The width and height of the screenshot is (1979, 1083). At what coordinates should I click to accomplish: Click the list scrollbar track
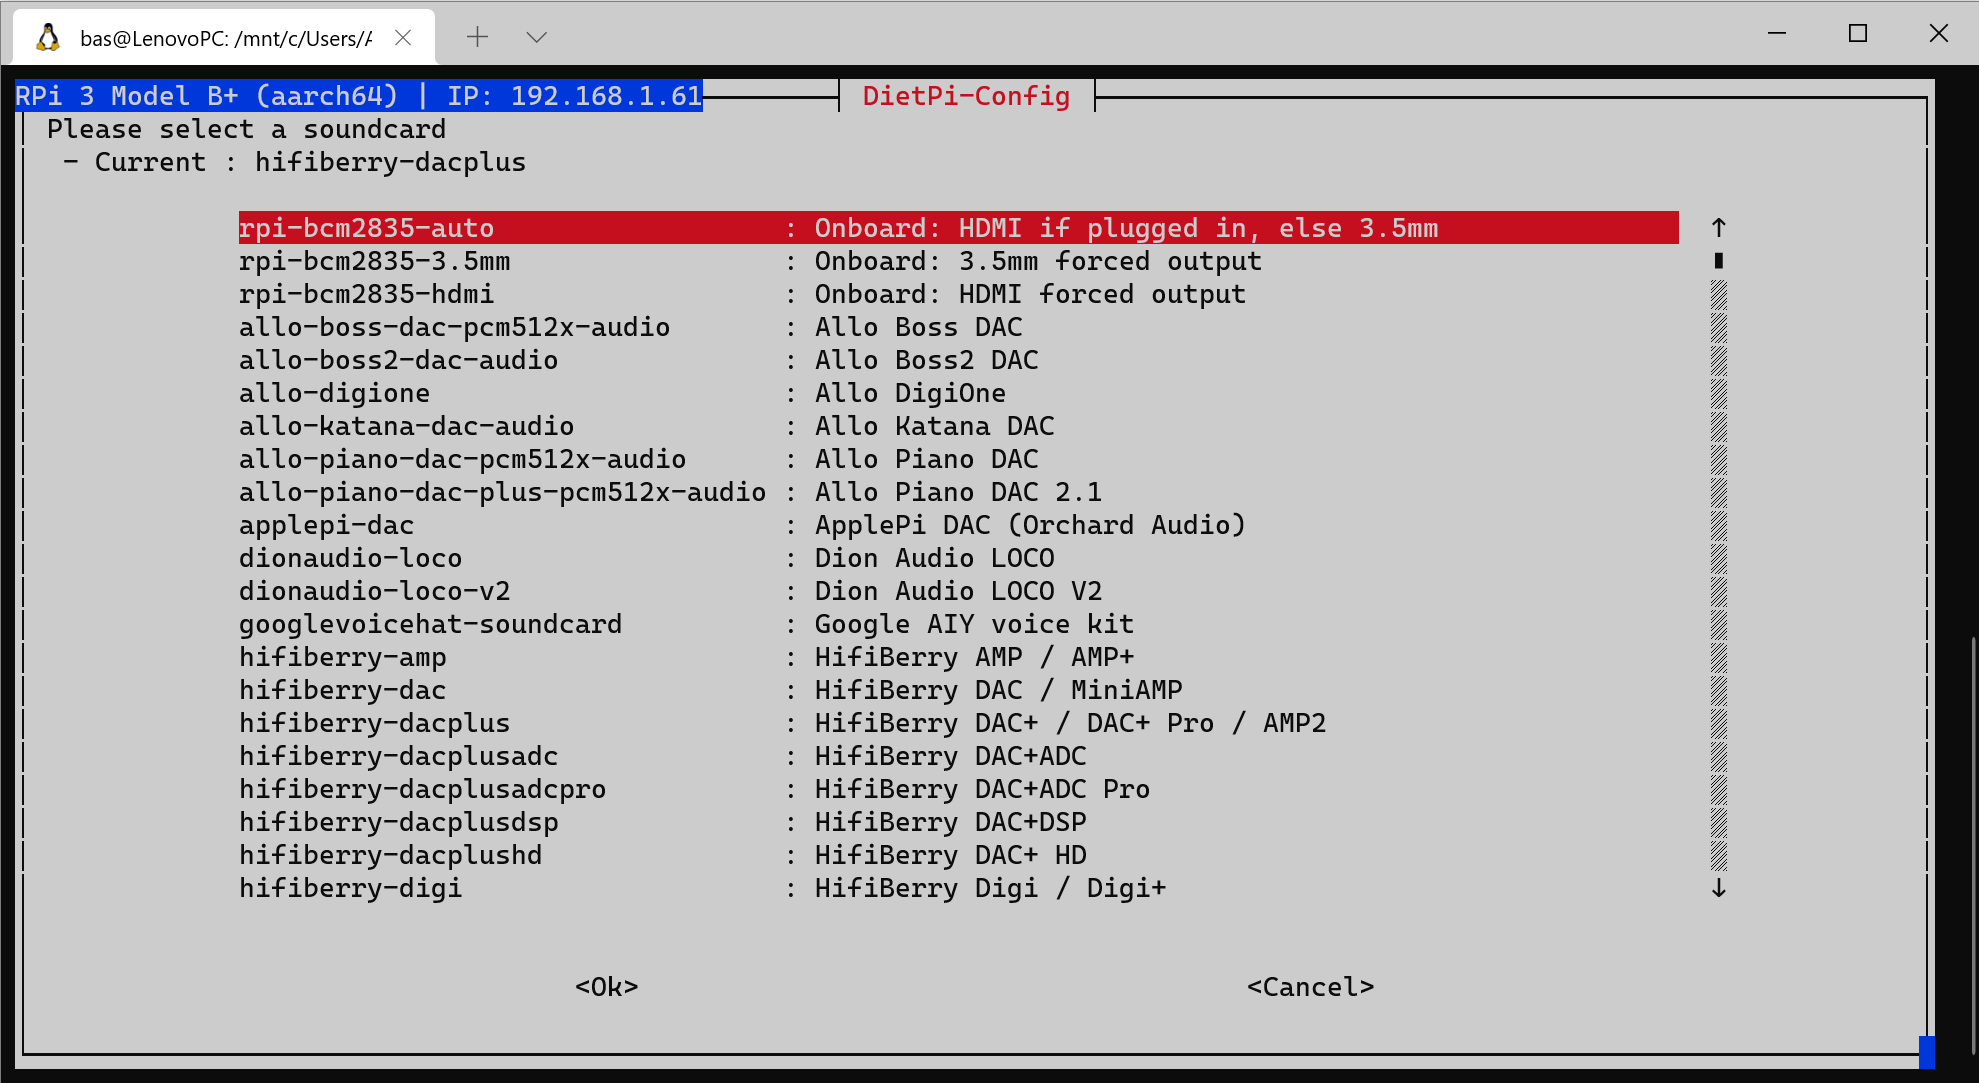click(x=1718, y=560)
